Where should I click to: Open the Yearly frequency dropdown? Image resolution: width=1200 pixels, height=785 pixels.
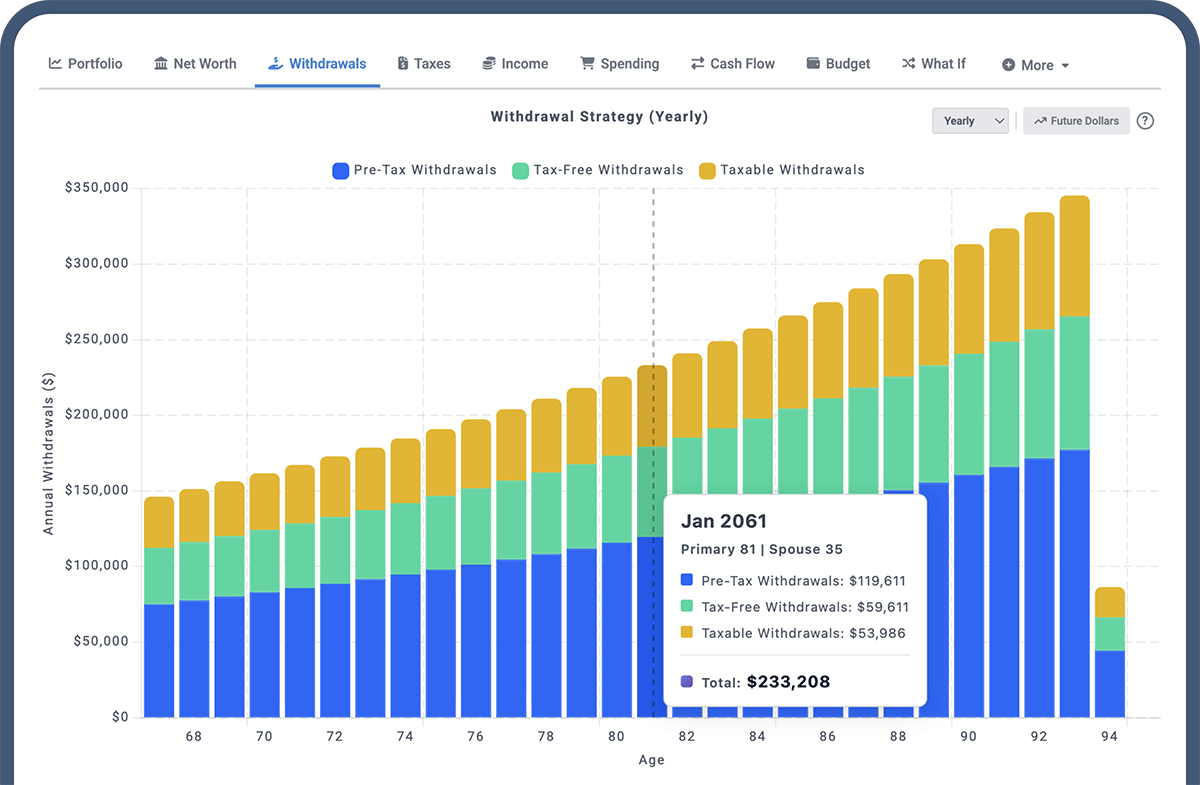pos(969,120)
